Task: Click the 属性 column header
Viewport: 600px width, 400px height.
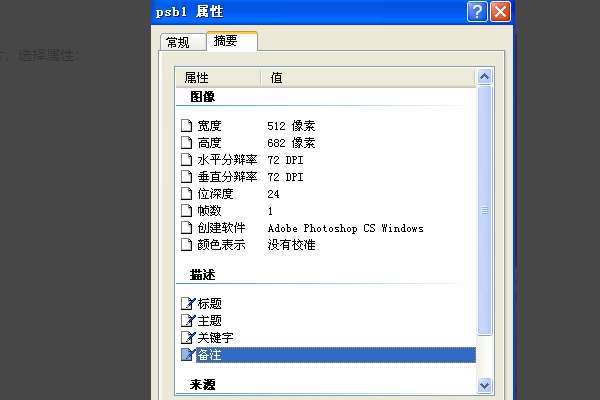Action: 218,78
